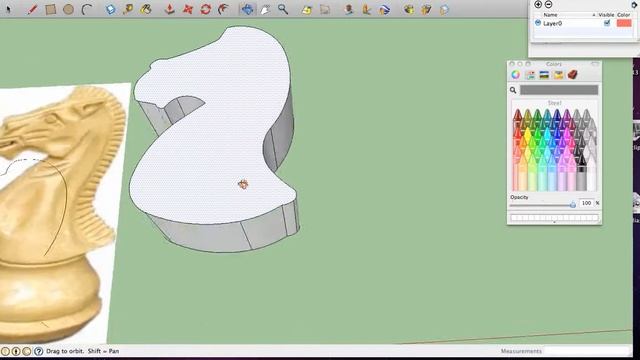Select the Pan hand tool
Image resolution: width=640 pixels, height=360 pixels.
click(265, 9)
